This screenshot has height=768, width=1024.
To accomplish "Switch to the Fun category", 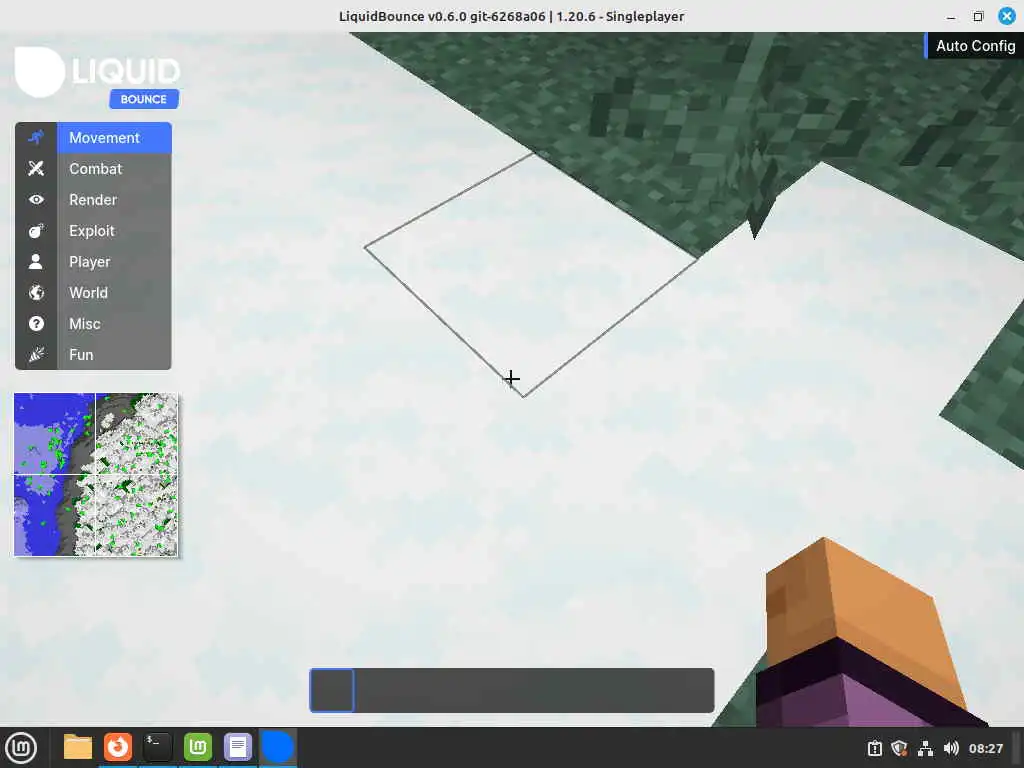I will 93,355.
